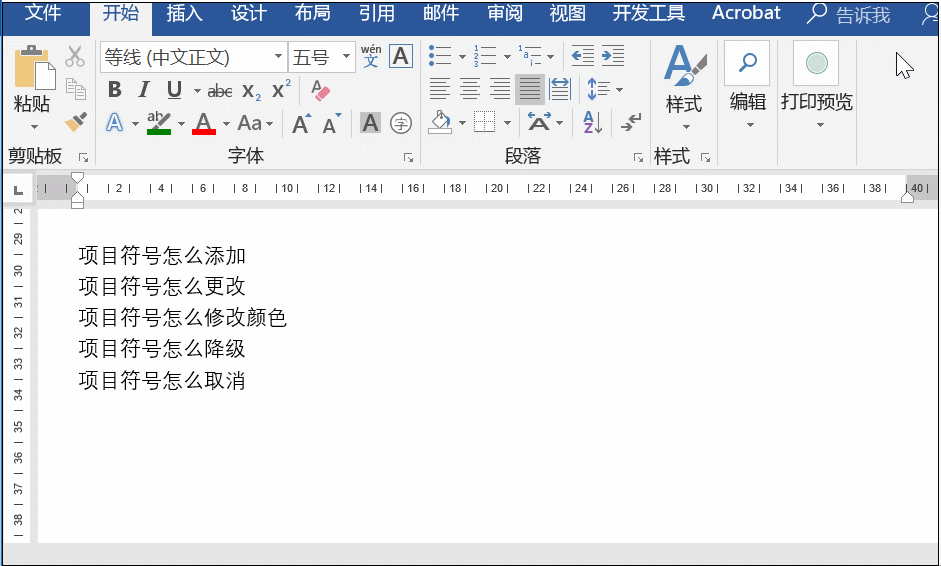Open the 文件 file tab
The width and height of the screenshot is (941, 566).
click(x=43, y=13)
